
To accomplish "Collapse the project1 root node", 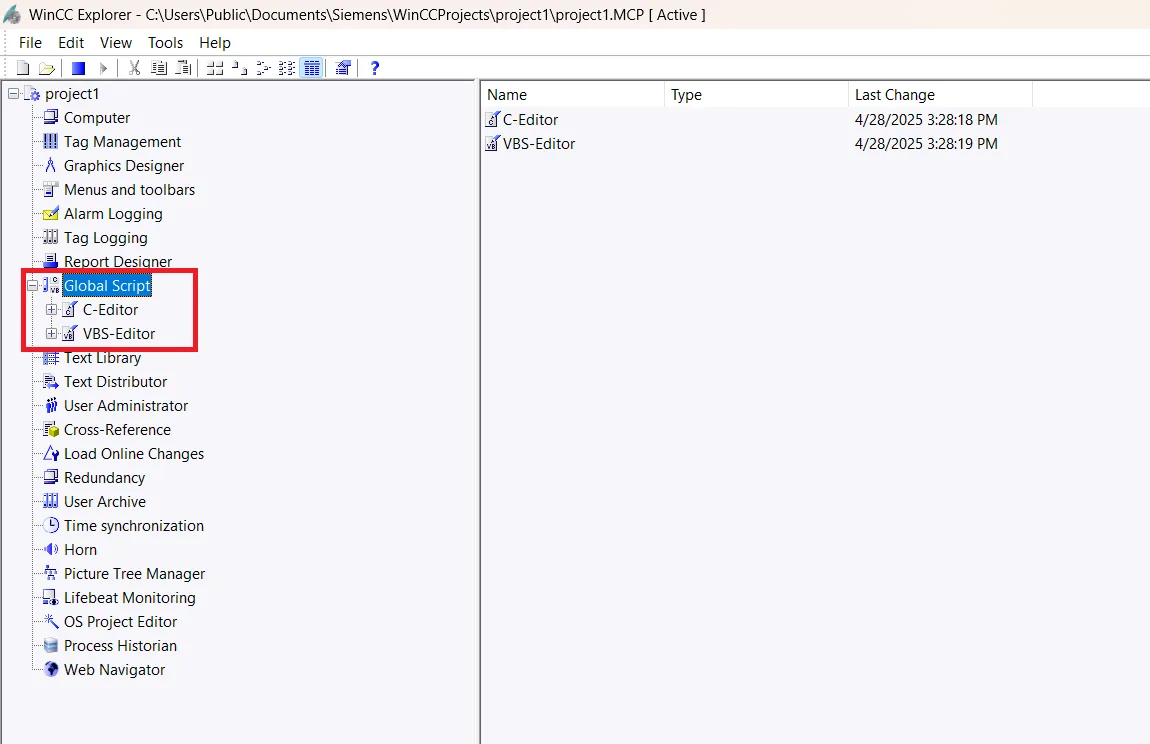I will [14, 94].
